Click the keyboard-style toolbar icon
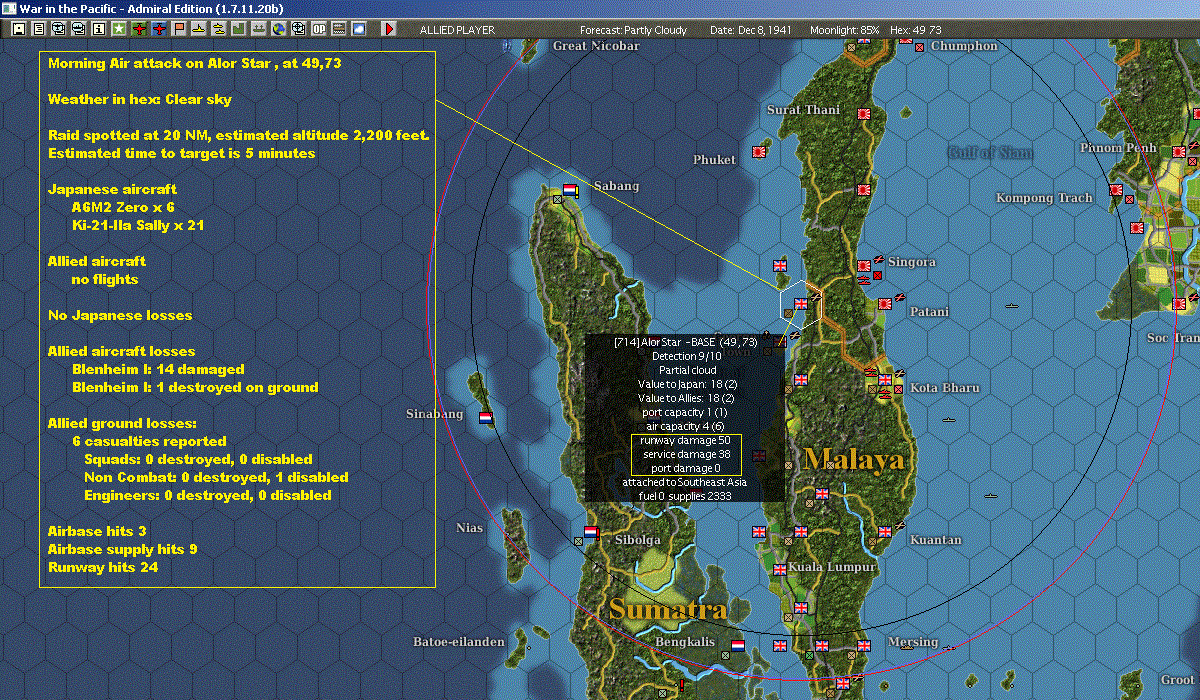 339,30
